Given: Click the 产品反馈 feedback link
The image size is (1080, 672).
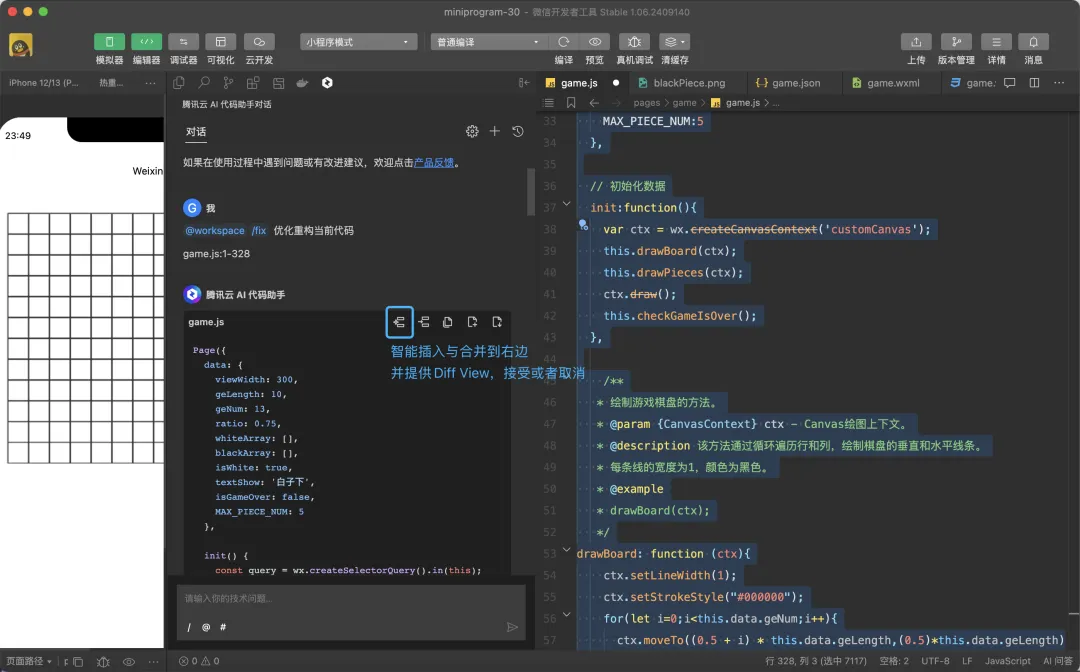Looking at the screenshot, I should 434,162.
